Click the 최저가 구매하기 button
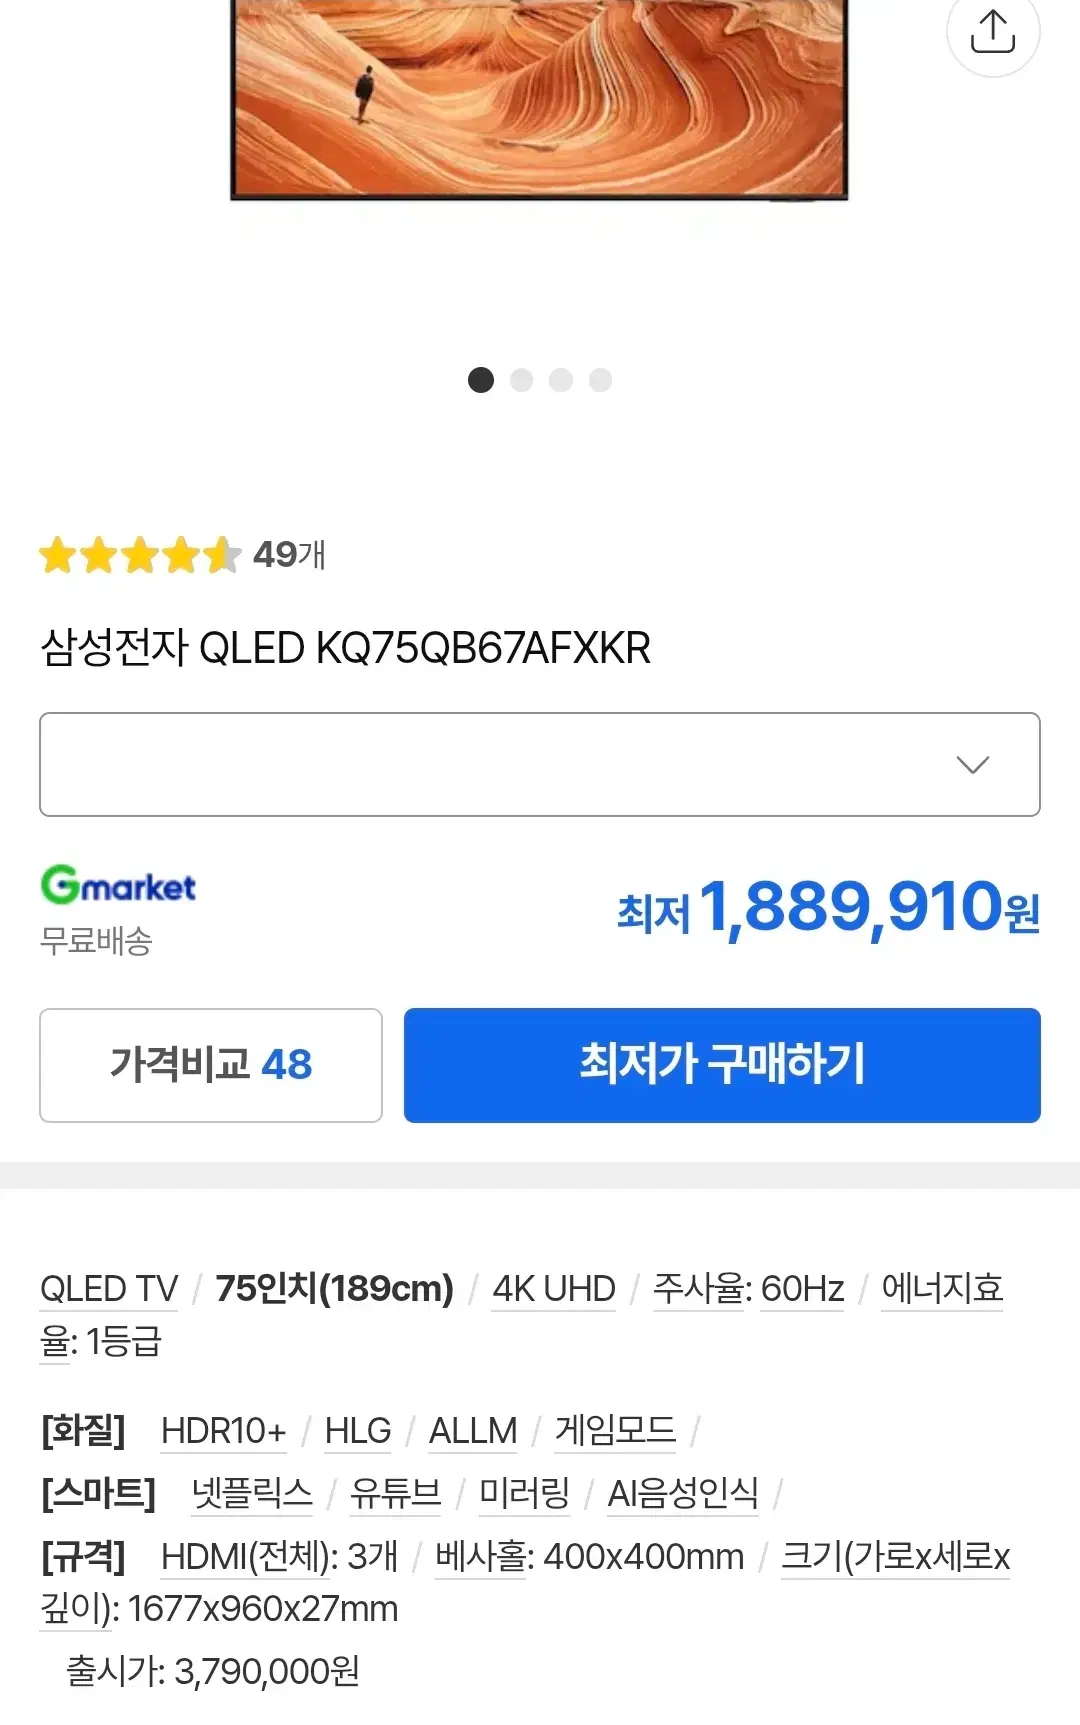 pos(722,1065)
